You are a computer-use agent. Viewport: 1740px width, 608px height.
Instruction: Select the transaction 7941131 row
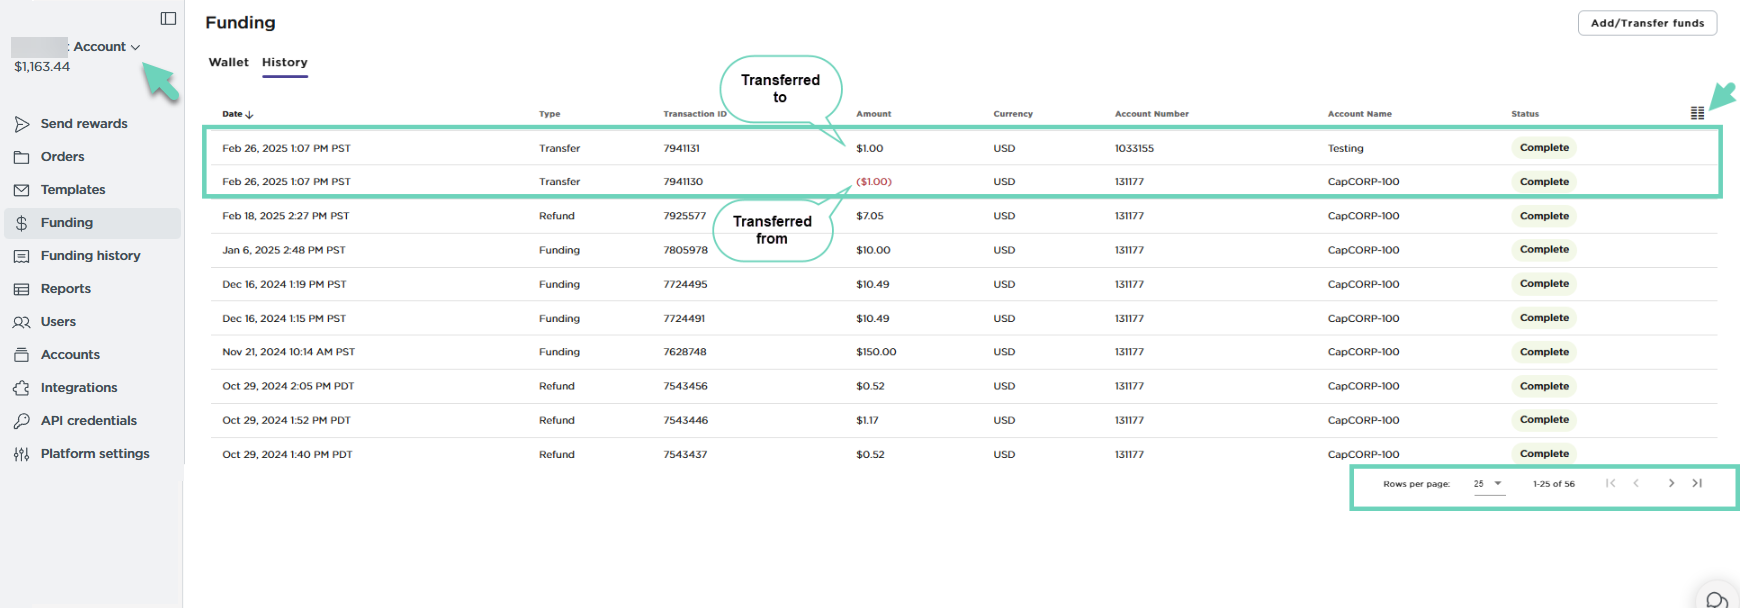pos(681,148)
